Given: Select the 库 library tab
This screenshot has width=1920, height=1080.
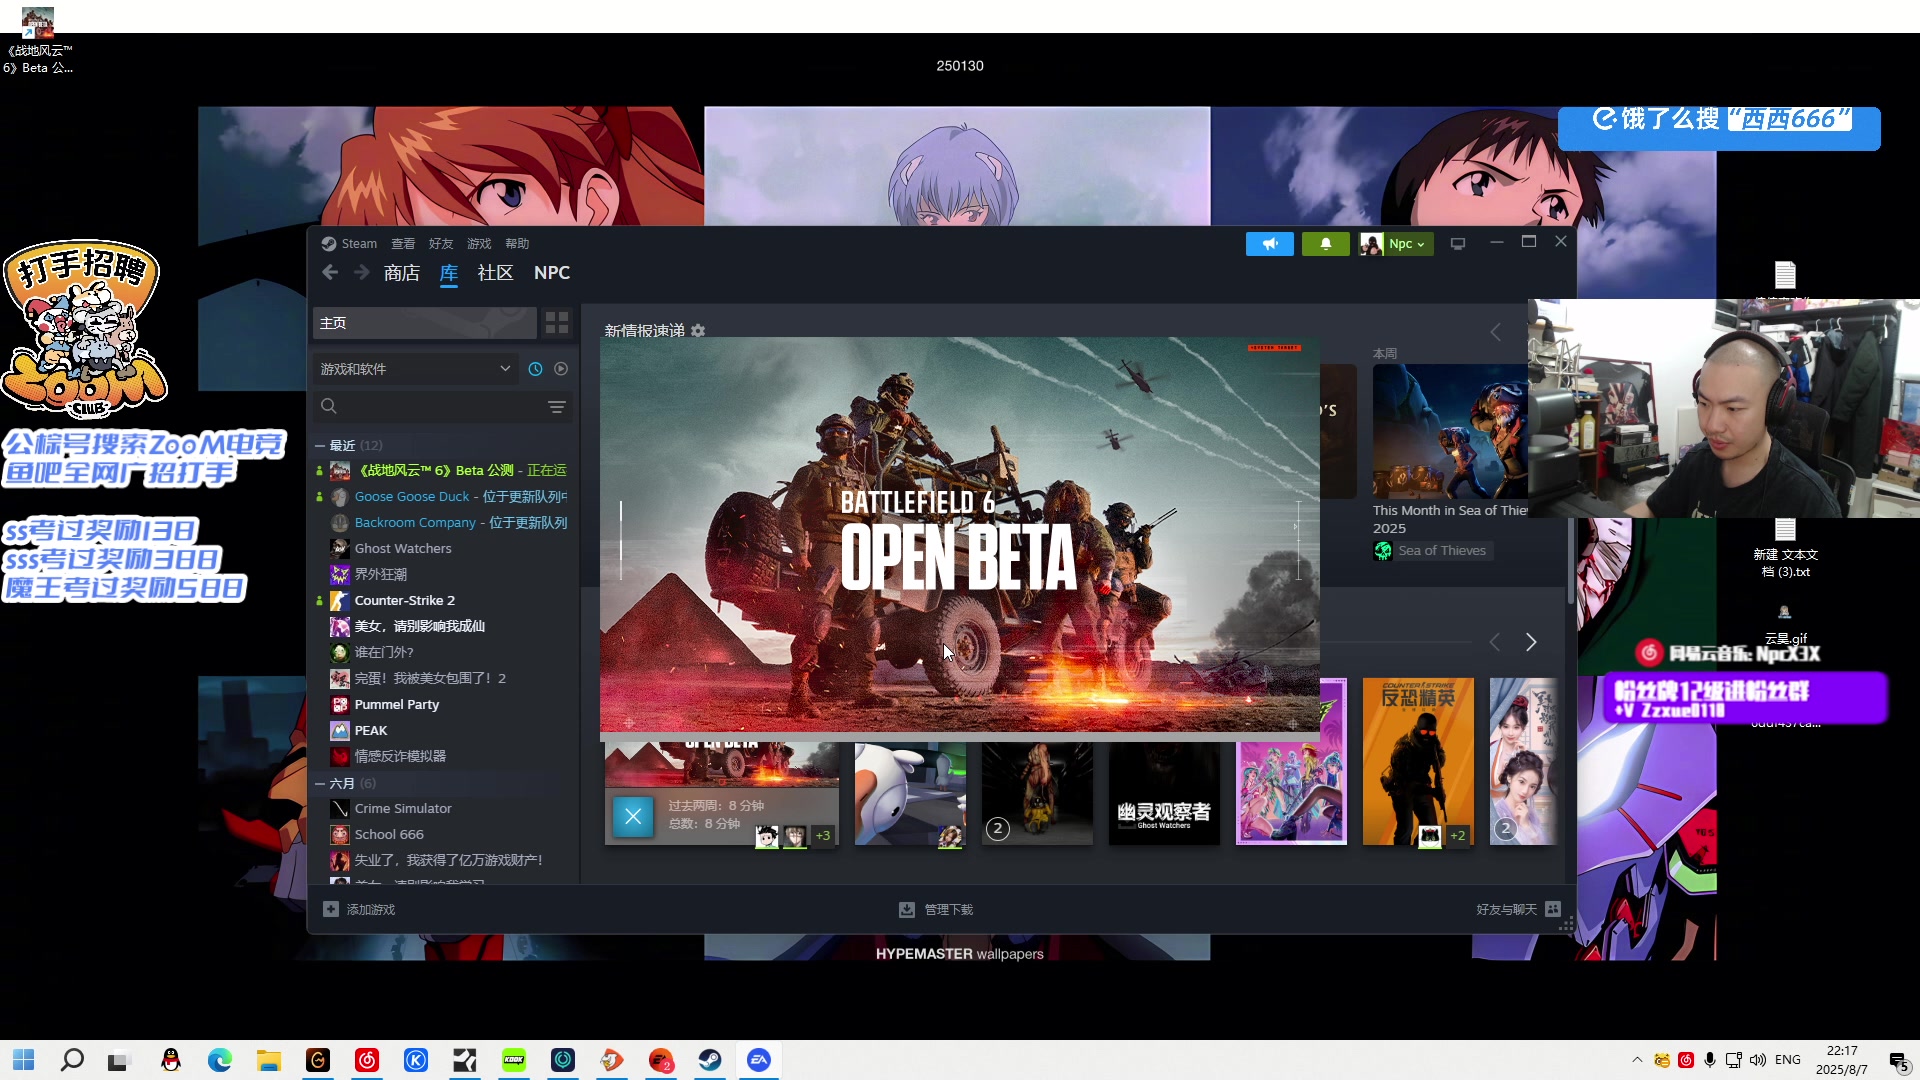Looking at the screenshot, I should pos(449,273).
